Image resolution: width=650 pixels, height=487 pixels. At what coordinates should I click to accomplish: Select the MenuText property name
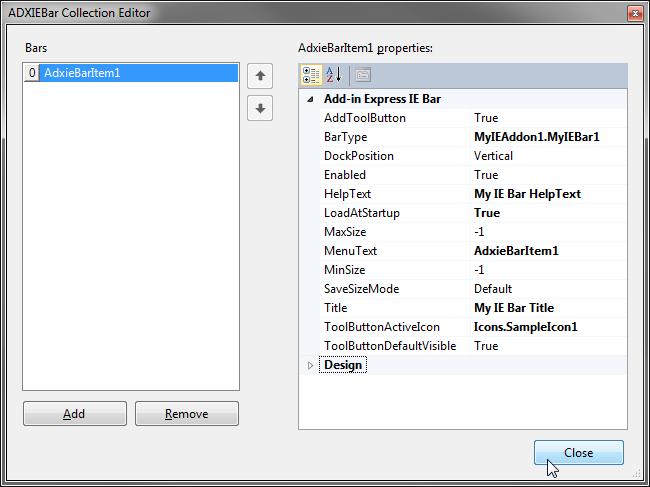[350, 251]
